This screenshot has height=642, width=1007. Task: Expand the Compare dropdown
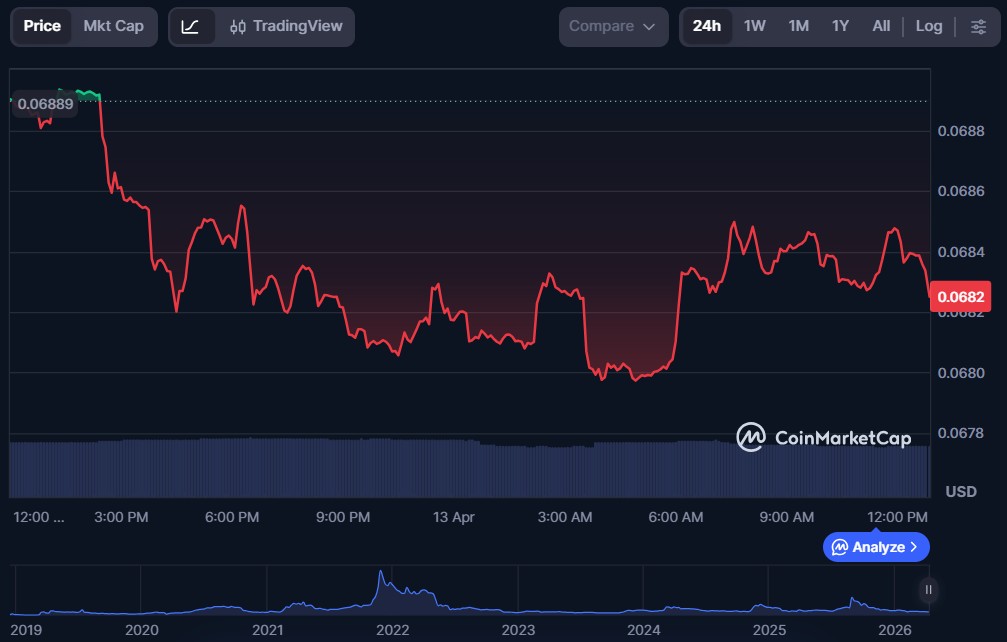coord(613,26)
